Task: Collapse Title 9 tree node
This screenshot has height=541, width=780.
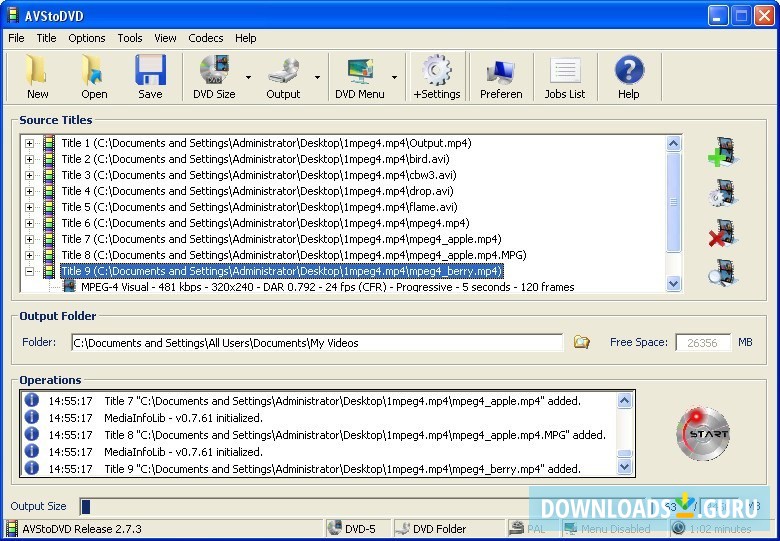Action: [x=29, y=271]
